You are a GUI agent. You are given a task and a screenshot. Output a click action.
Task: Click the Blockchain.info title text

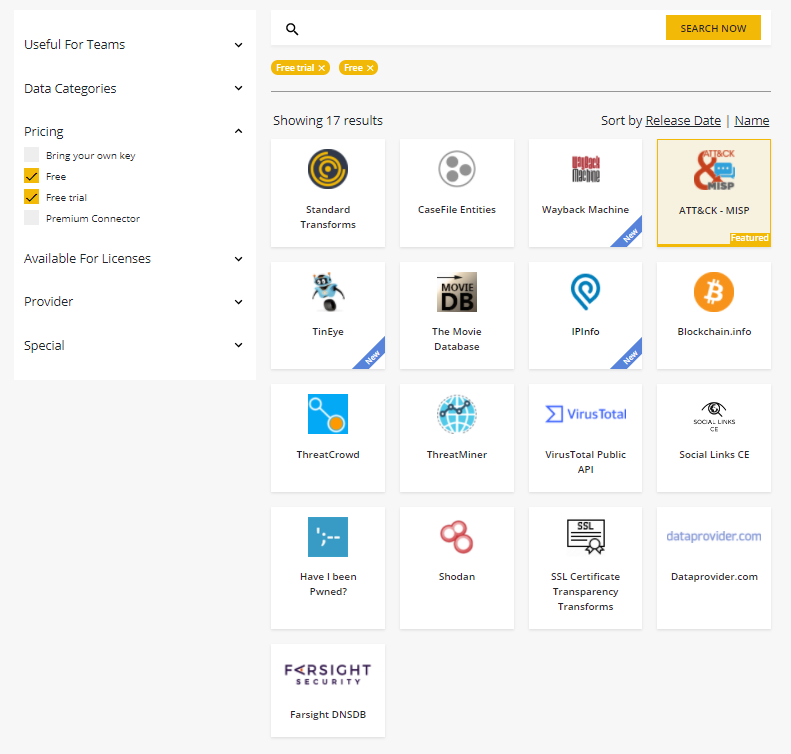point(714,331)
